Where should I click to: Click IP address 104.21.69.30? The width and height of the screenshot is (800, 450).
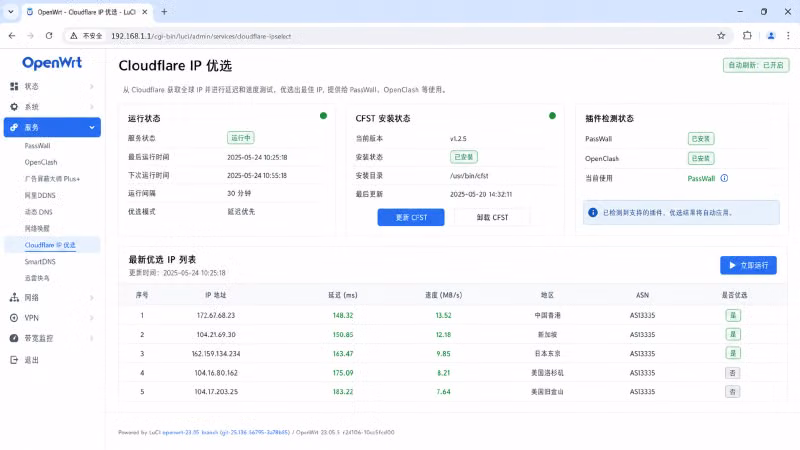tap(216, 335)
